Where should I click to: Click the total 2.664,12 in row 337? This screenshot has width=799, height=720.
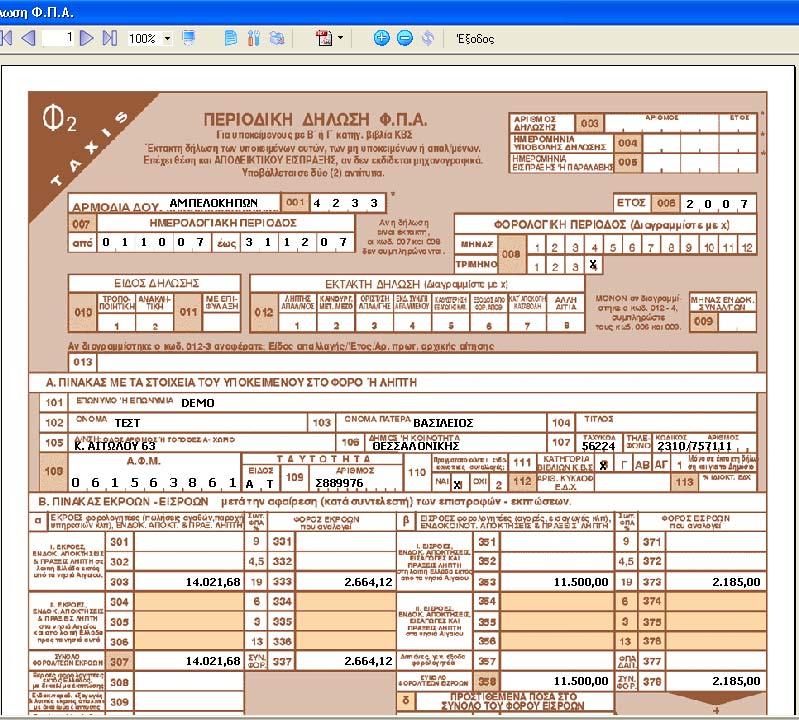tap(368, 661)
